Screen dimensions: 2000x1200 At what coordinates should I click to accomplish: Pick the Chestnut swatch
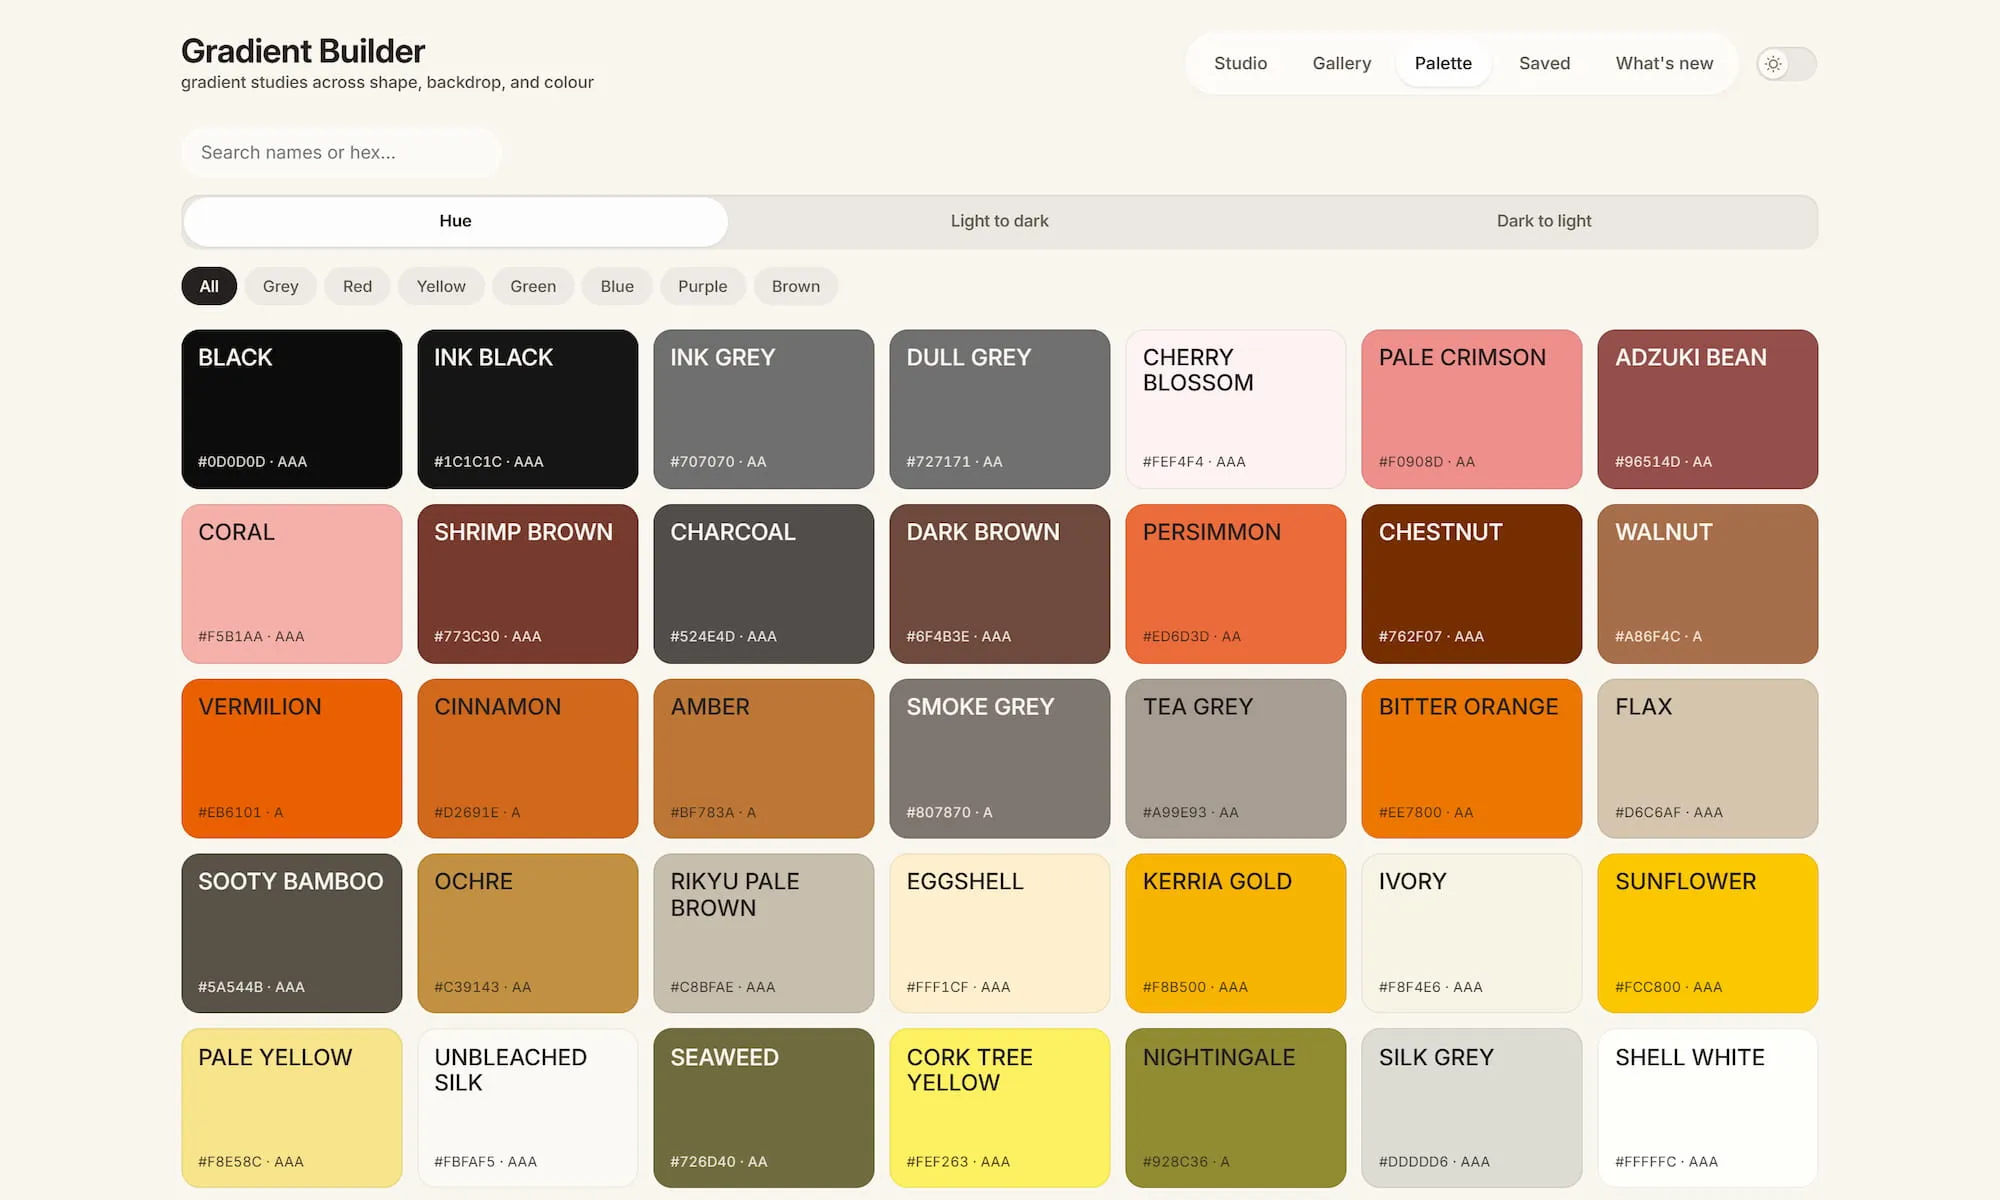(1472, 584)
